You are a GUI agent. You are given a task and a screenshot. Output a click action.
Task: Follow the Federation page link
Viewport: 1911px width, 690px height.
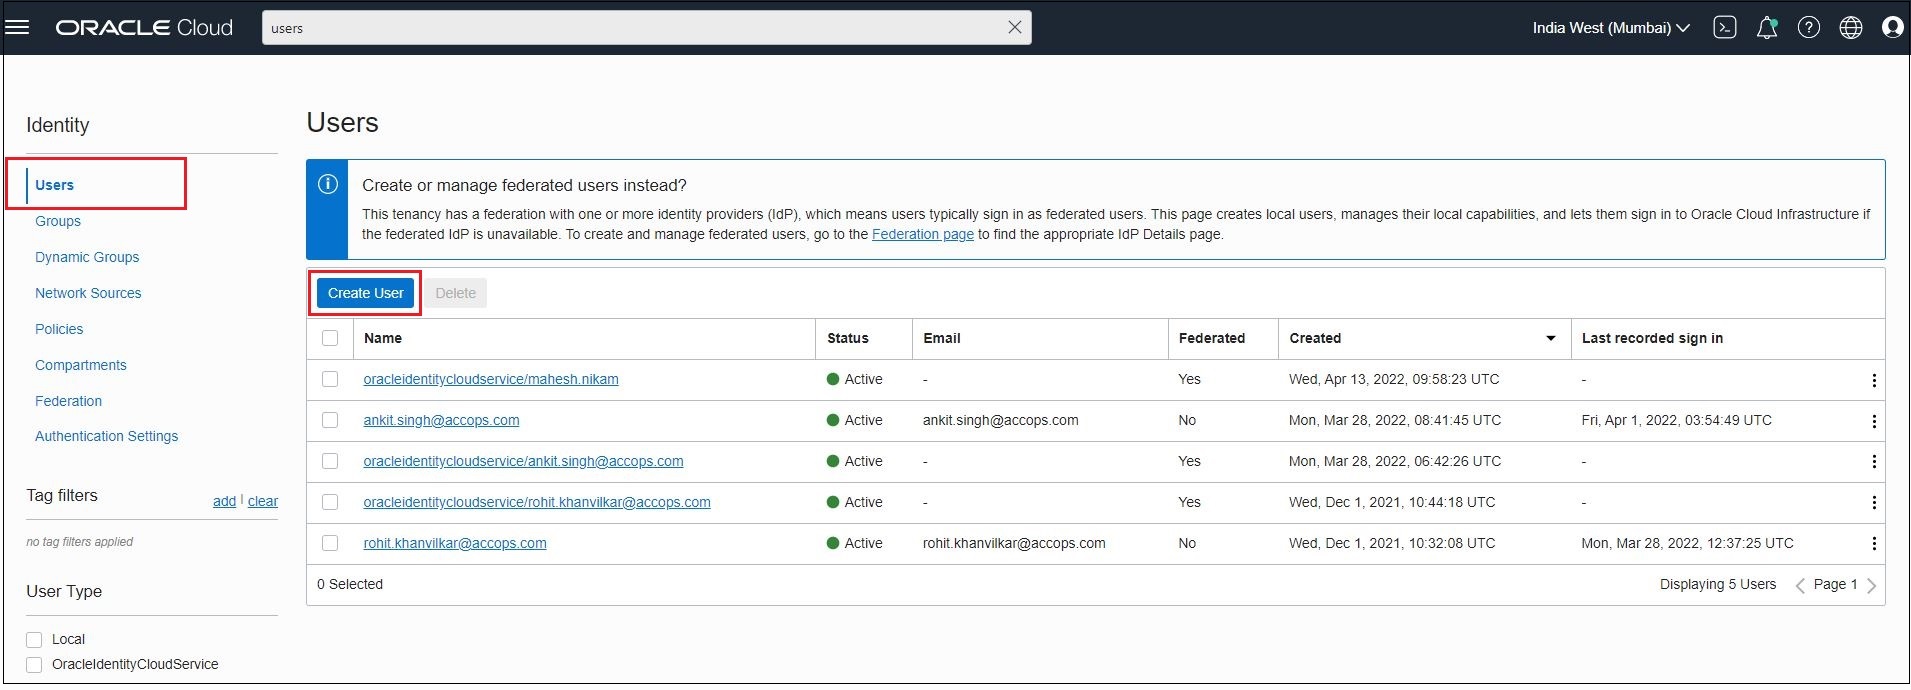click(922, 234)
